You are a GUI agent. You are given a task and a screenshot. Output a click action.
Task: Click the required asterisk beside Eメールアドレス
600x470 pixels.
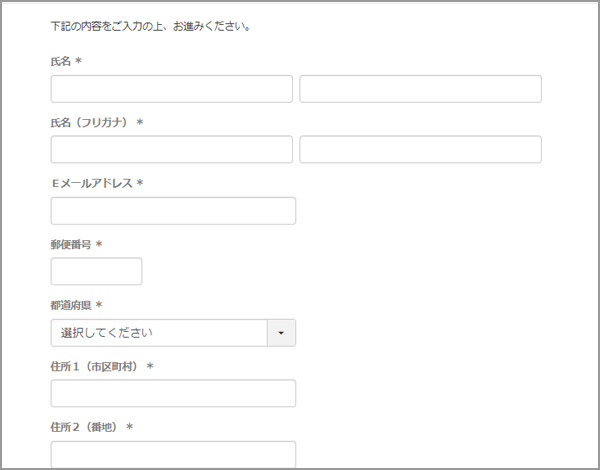pos(140,183)
